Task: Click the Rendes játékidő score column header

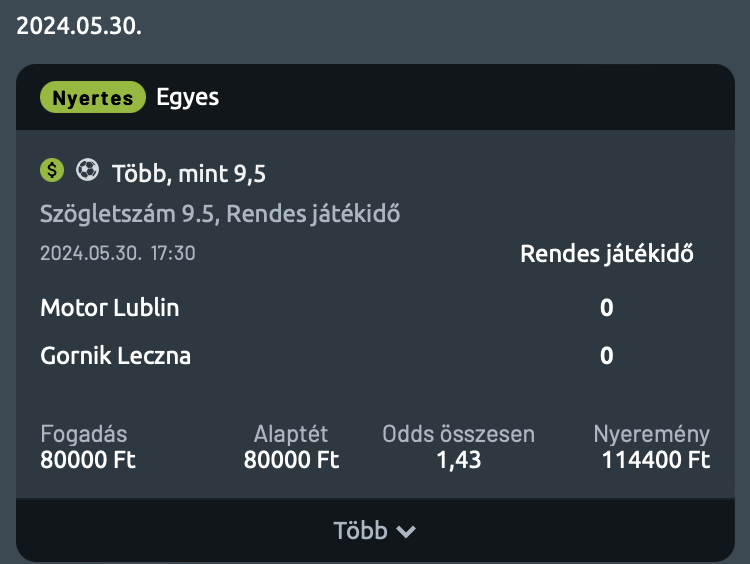Action: (607, 254)
